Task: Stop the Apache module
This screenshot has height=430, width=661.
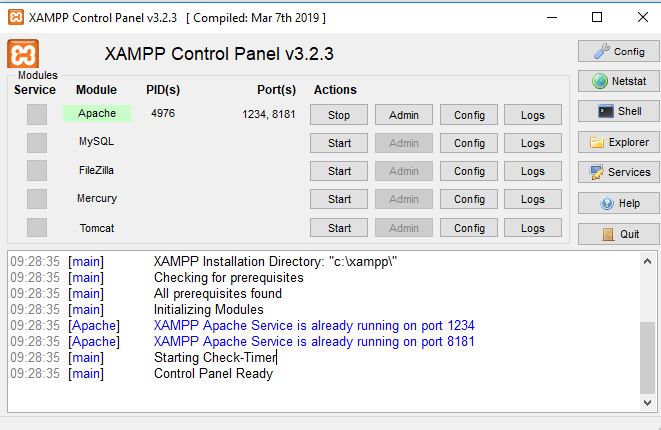Action: pyautogui.click(x=339, y=115)
